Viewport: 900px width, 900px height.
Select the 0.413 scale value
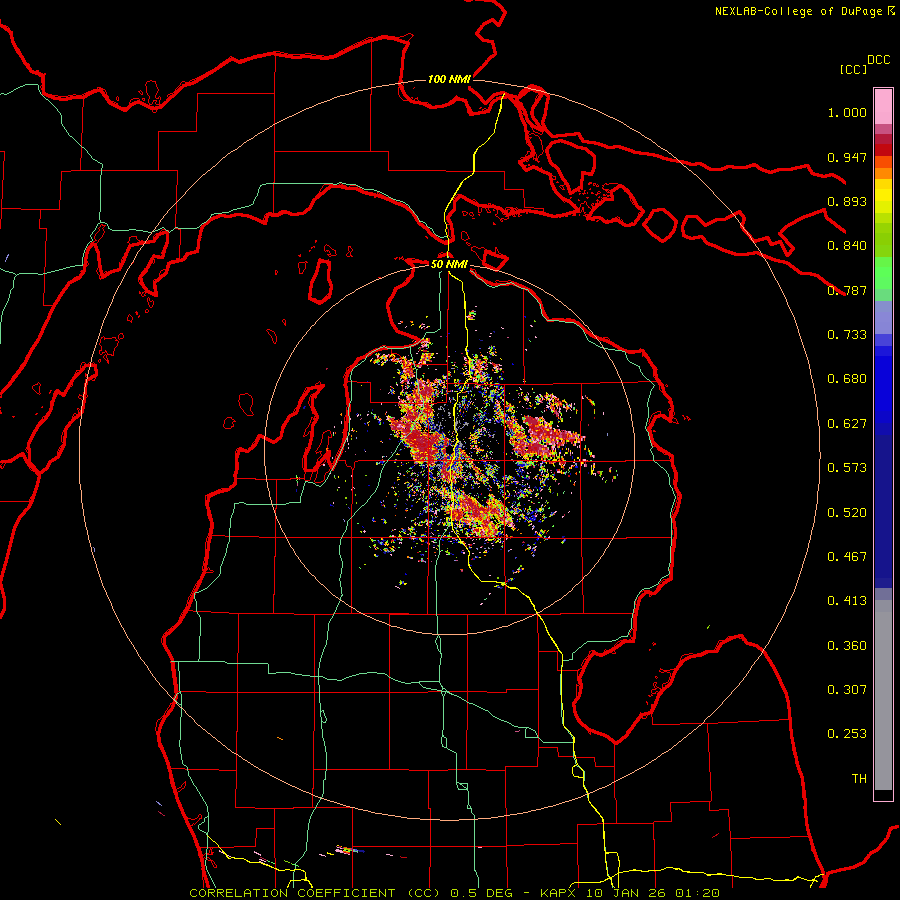pos(847,601)
